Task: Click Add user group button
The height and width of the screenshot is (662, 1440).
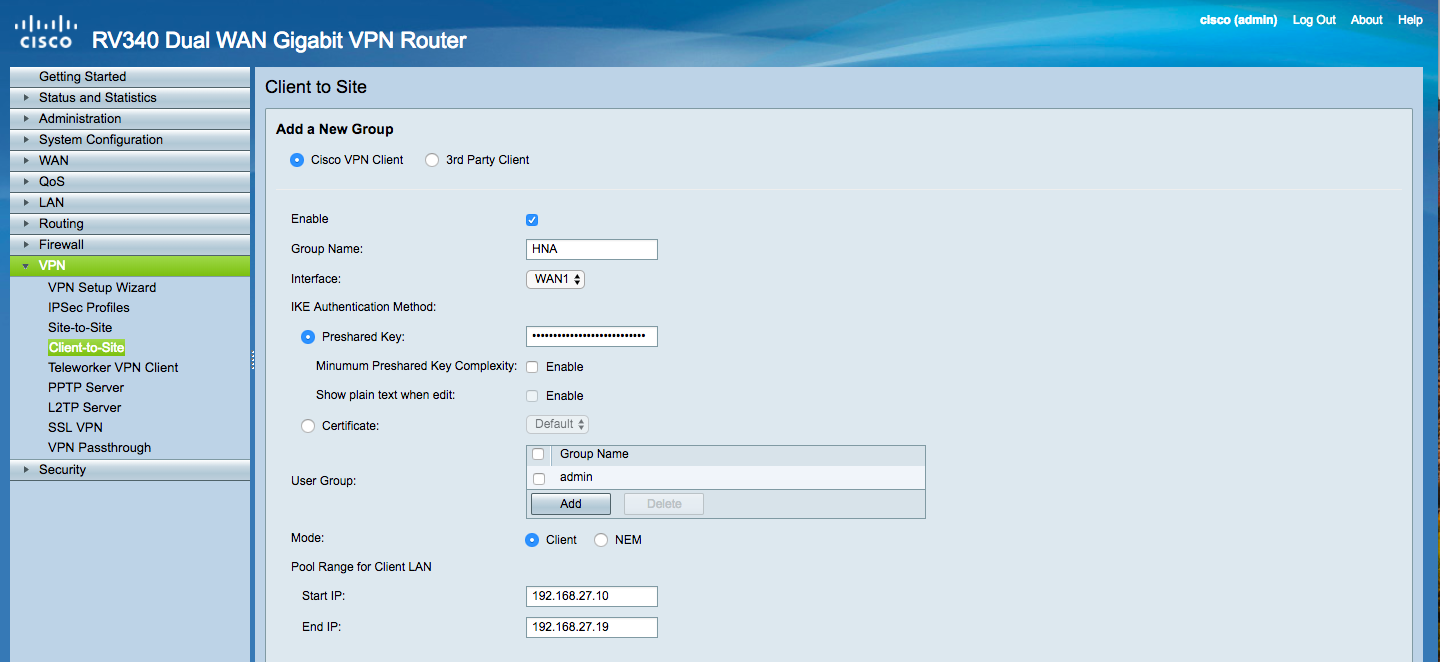Action: (571, 504)
